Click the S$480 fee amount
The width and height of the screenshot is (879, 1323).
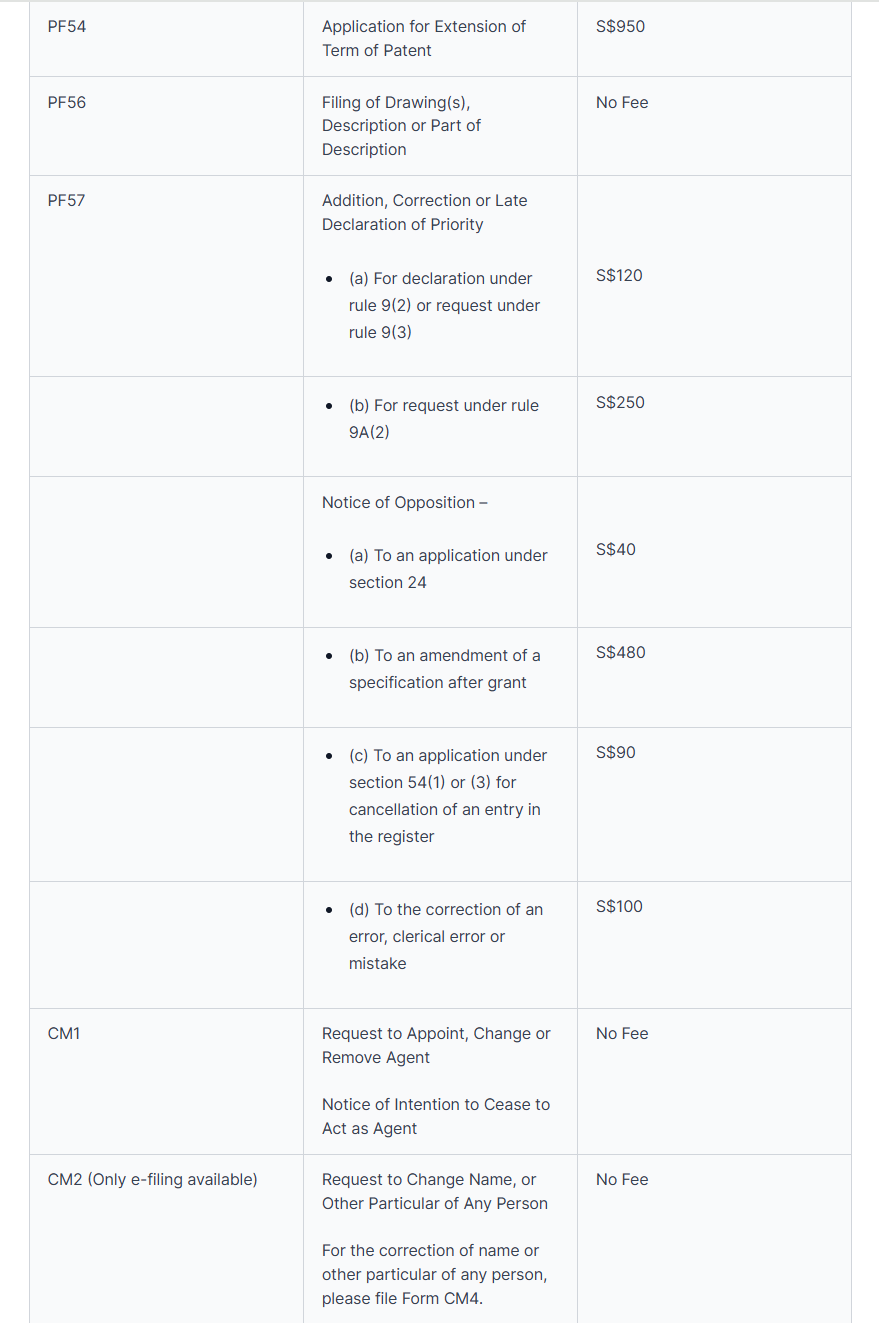point(620,653)
